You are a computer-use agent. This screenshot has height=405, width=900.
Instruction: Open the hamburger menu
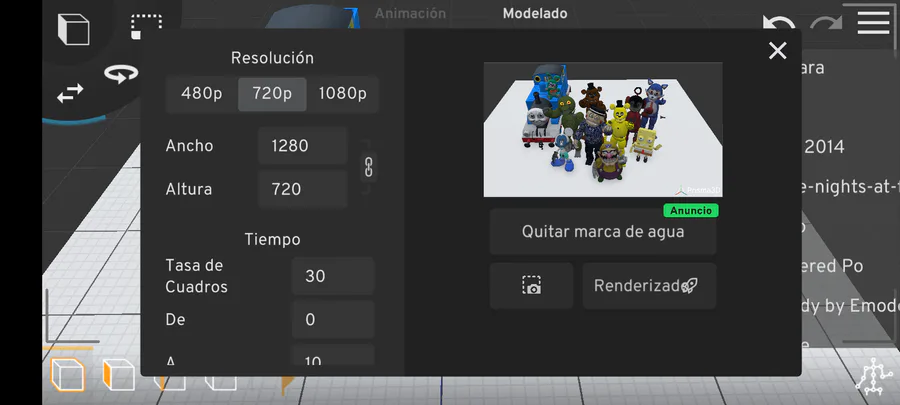(x=874, y=22)
